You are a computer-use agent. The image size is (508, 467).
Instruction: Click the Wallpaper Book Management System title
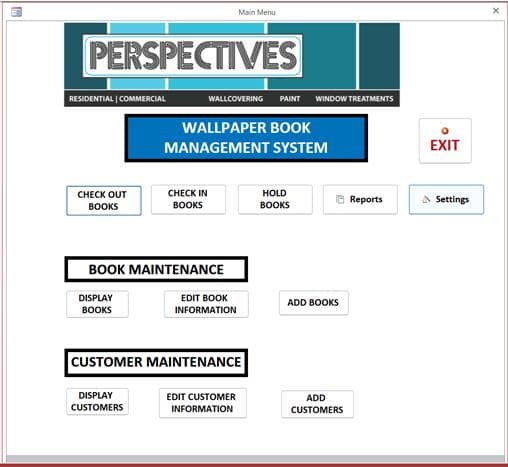point(246,138)
